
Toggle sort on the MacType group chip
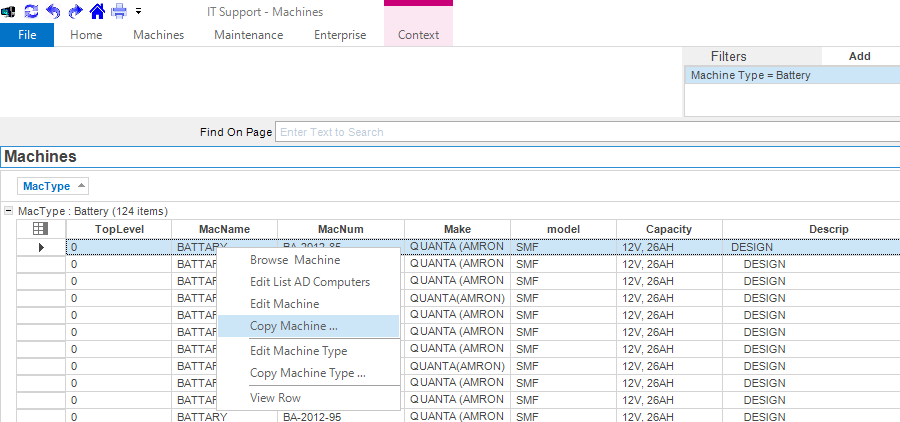click(x=54, y=185)
